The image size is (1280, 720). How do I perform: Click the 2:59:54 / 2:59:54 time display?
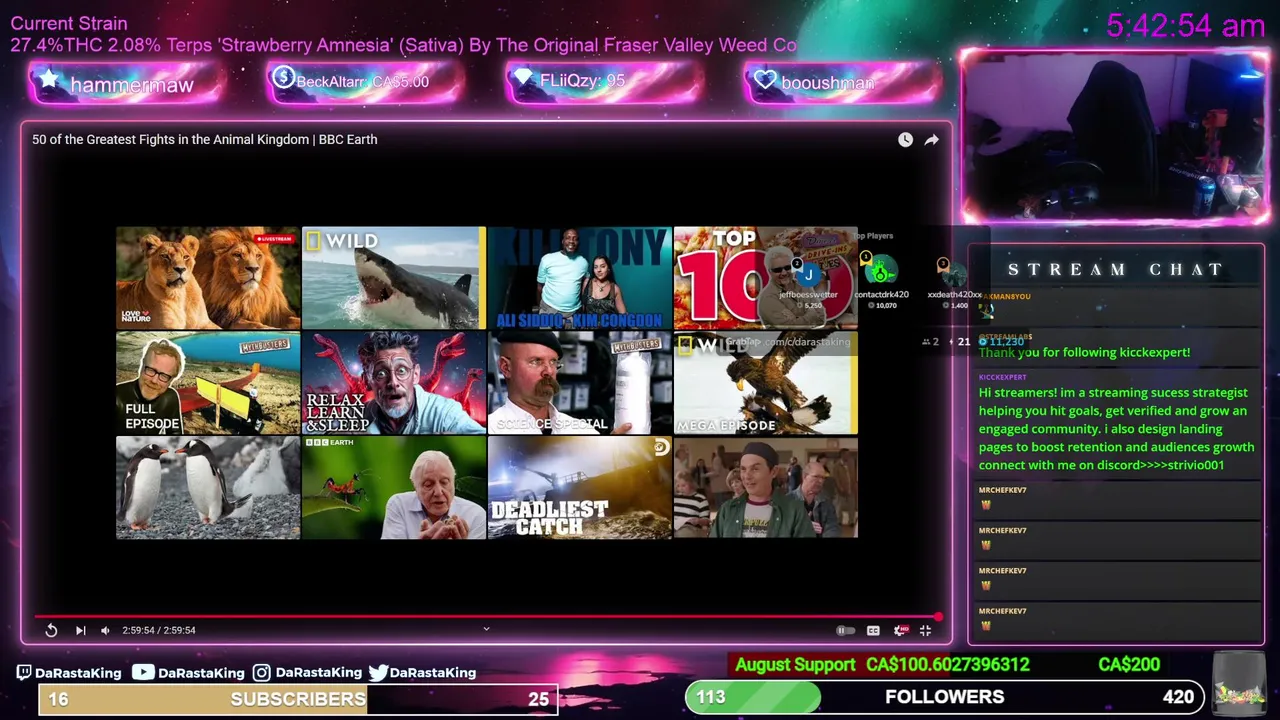point(159,630)
